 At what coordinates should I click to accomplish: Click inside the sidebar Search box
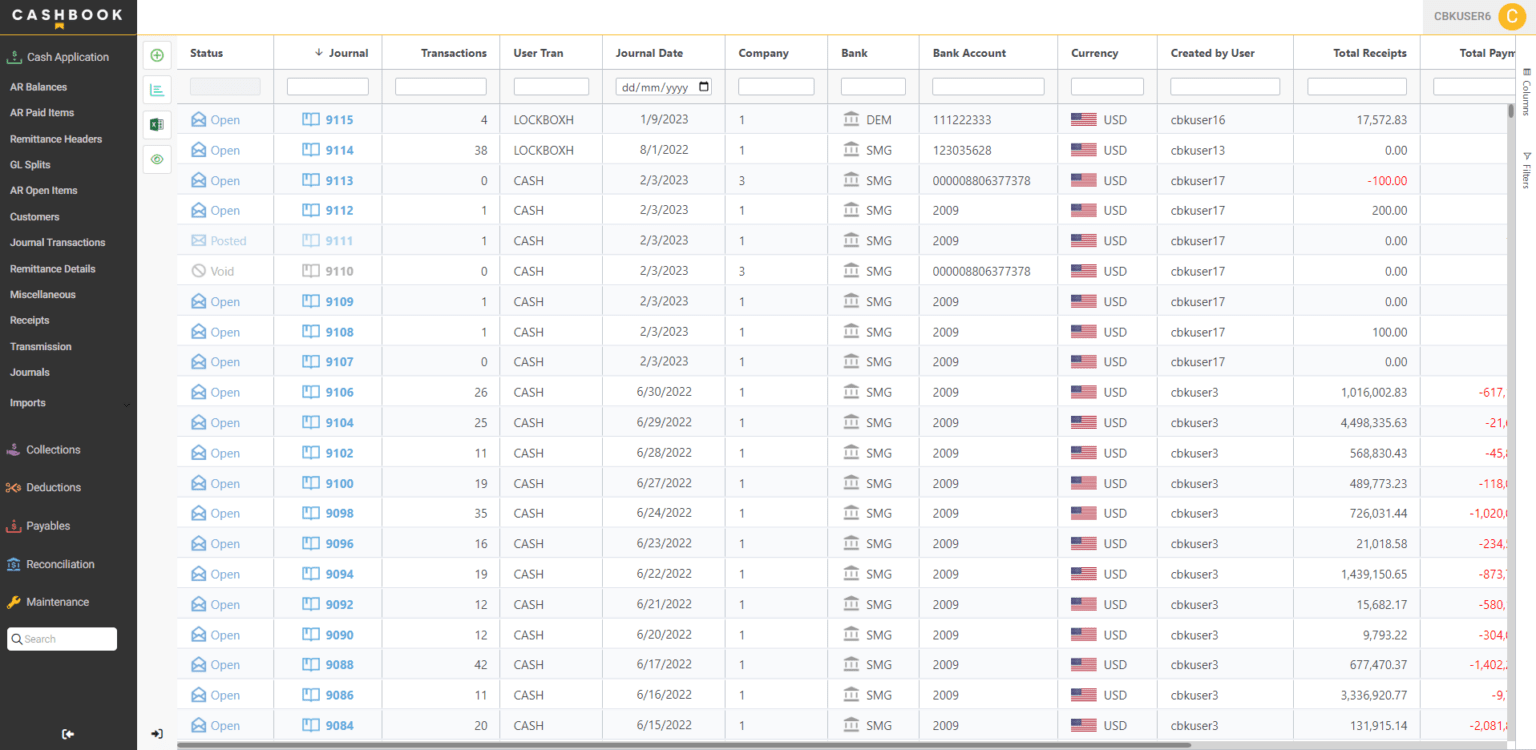tap(62, 638)
